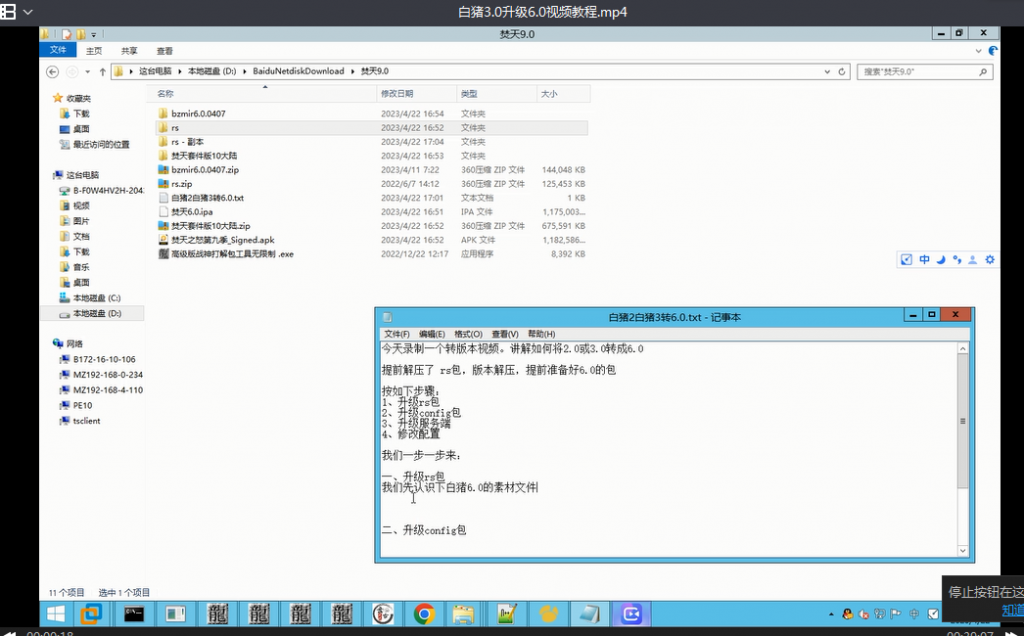Refresh the Explorer address bar
1024x636 pixels.
pos(842,72)
